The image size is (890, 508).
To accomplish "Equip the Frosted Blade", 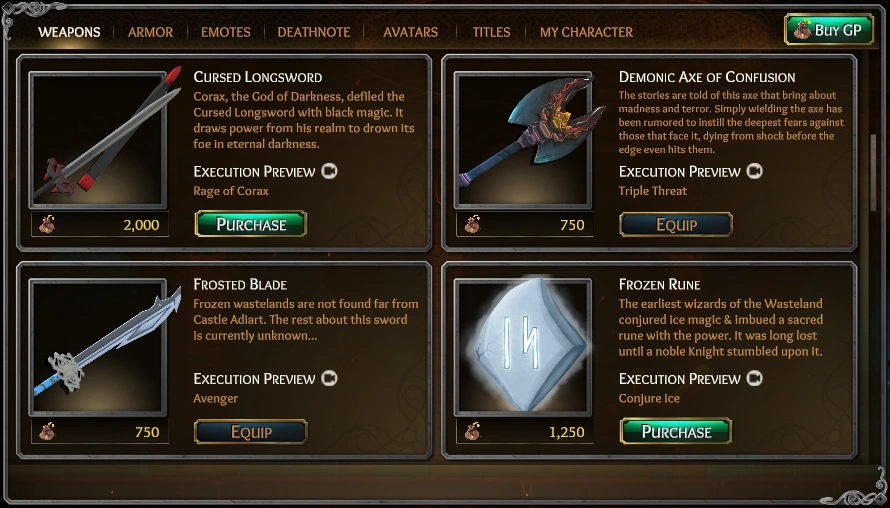I will [251, 432].
